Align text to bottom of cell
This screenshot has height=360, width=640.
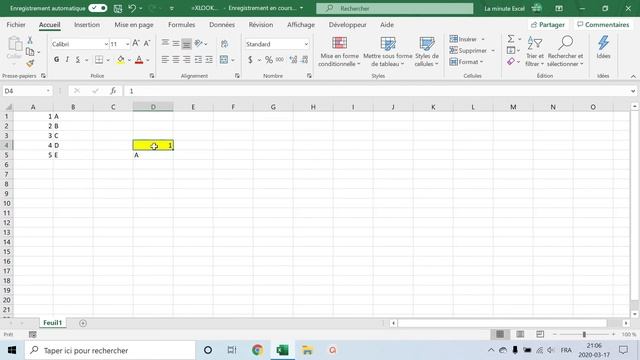pos(187,44)
